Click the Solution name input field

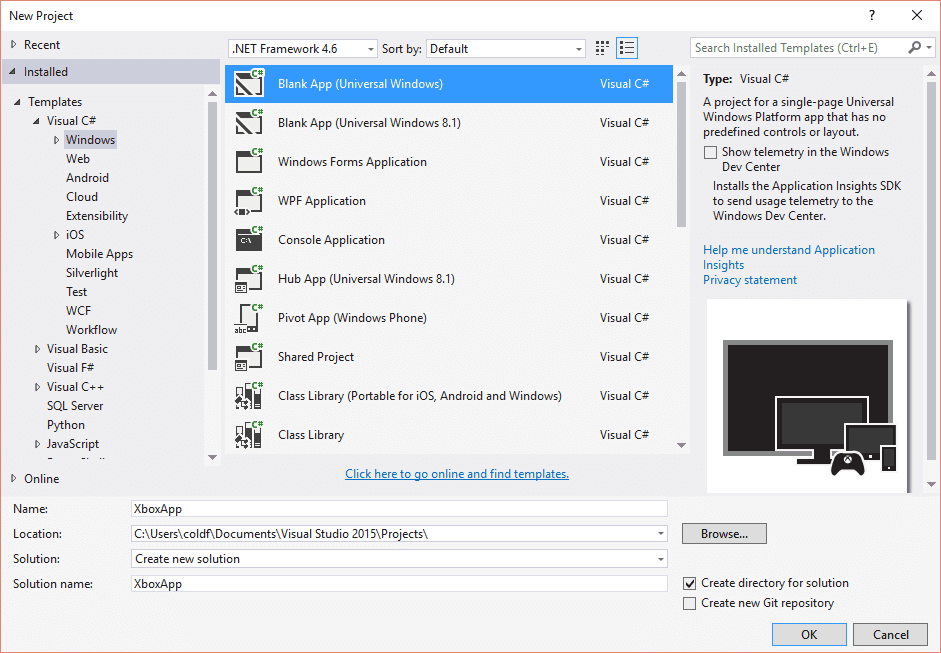coord(399,583)
